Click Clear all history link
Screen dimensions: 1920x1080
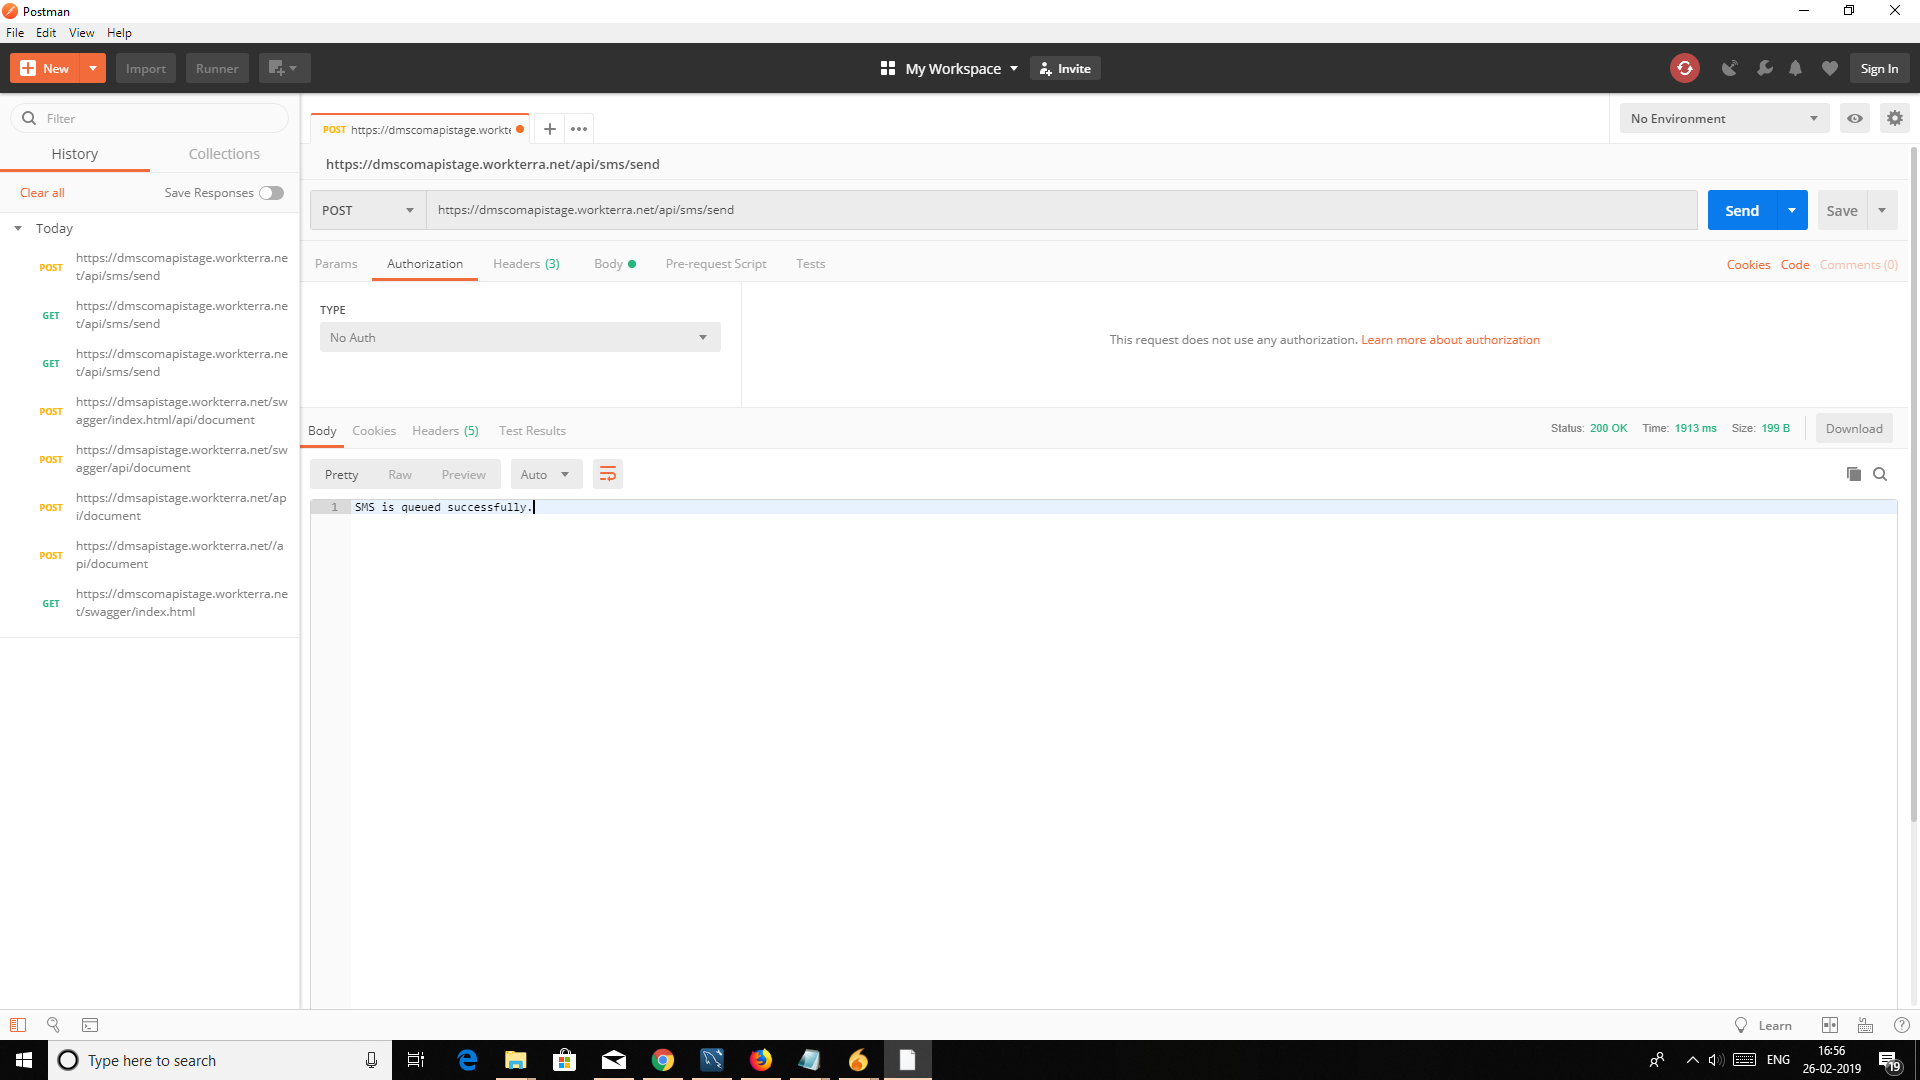(x=42, y=193)
